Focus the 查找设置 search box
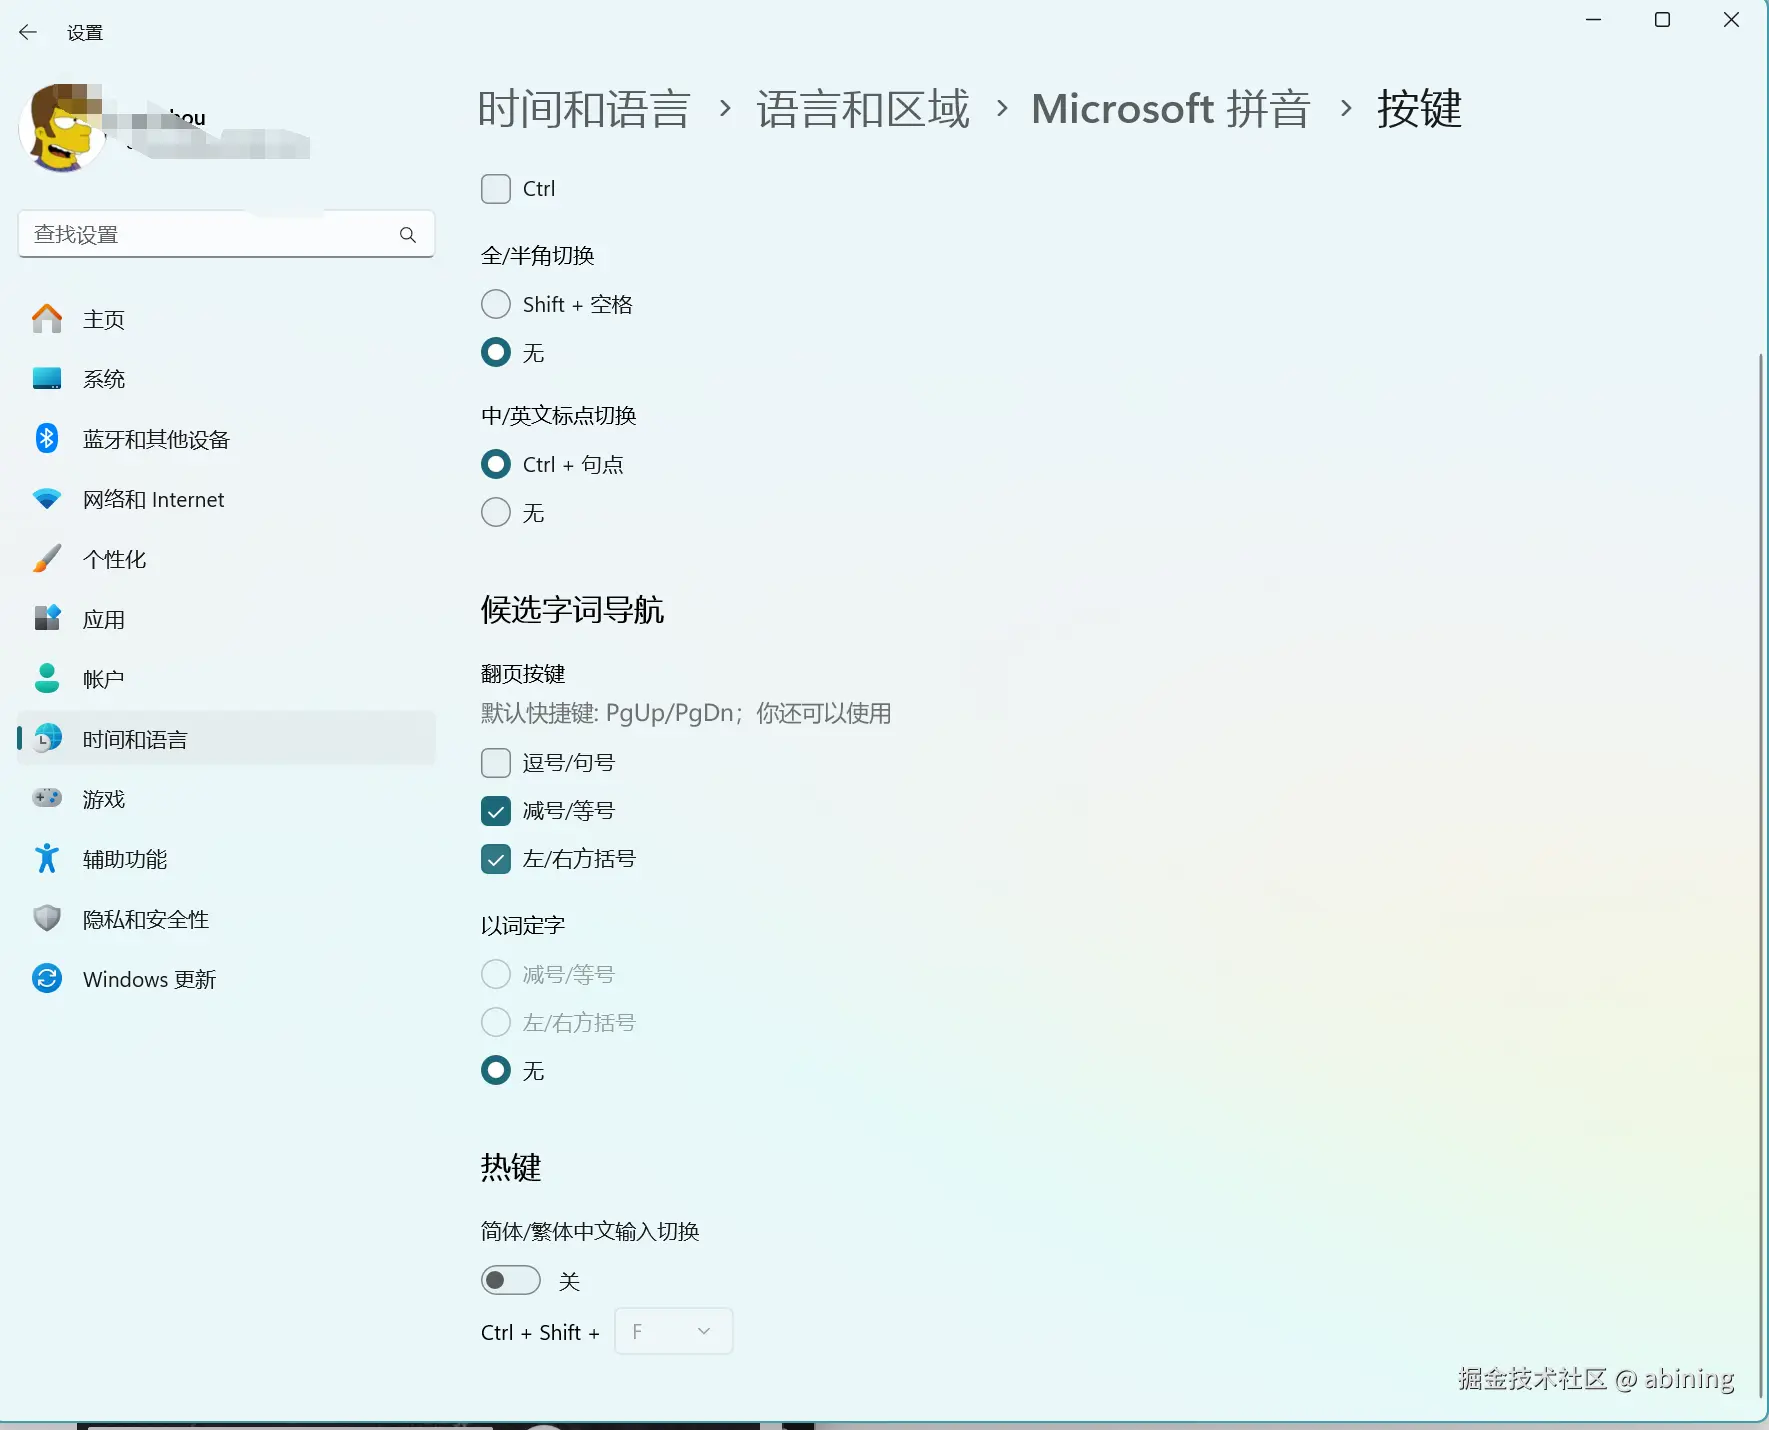1769x1430 pixels. [x=226, y=234]
